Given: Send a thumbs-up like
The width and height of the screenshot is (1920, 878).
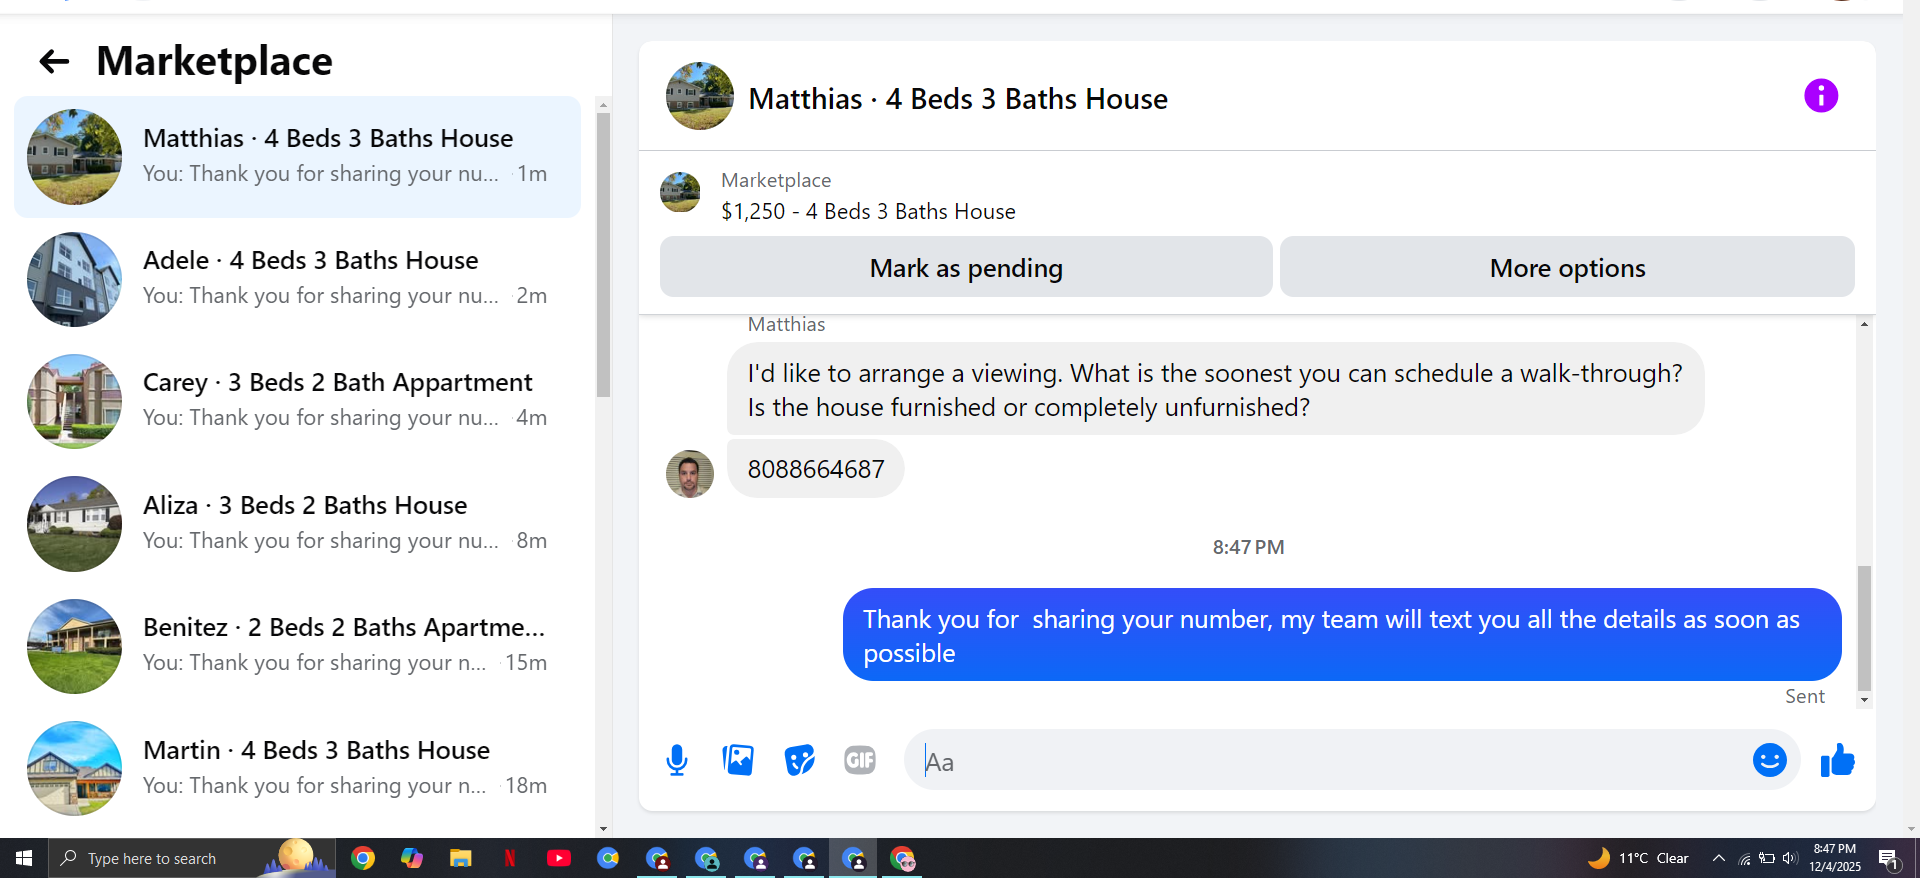Looking at the screenshot, I should [x=1837, y=761].
